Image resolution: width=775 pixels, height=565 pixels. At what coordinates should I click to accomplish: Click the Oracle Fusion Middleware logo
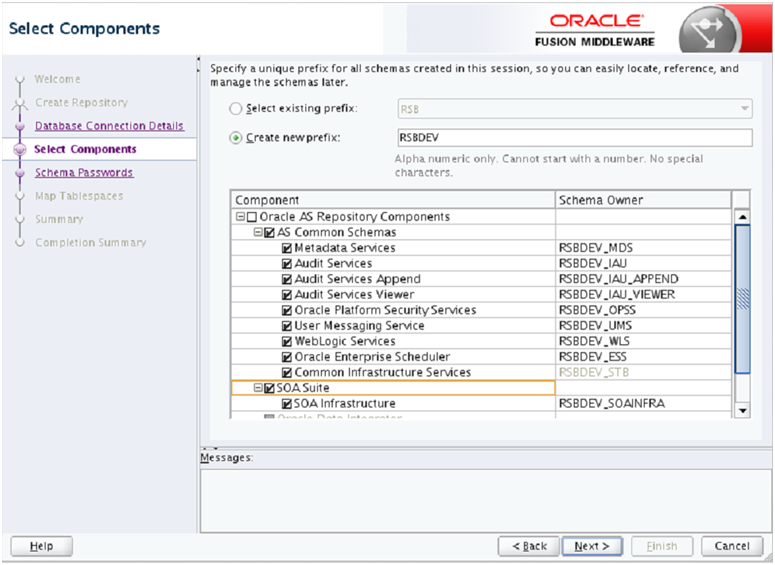click(595, 30)
